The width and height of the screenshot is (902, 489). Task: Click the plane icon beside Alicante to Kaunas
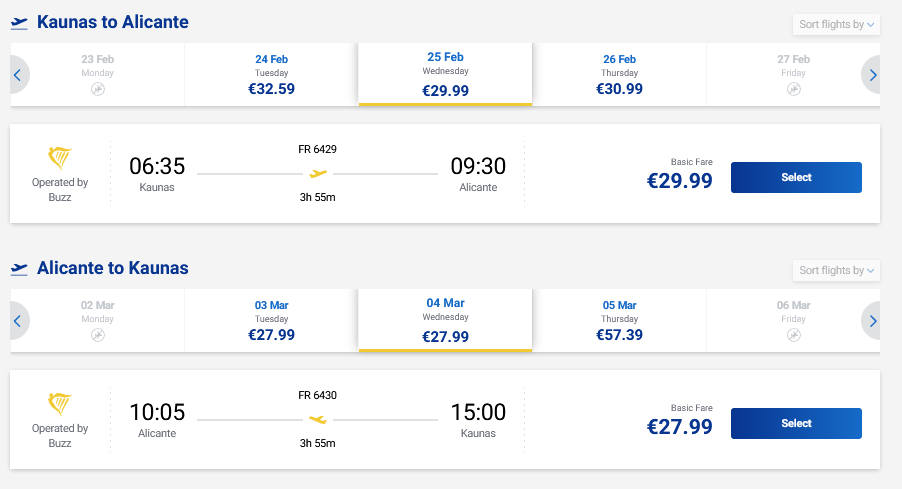point(19,268)
